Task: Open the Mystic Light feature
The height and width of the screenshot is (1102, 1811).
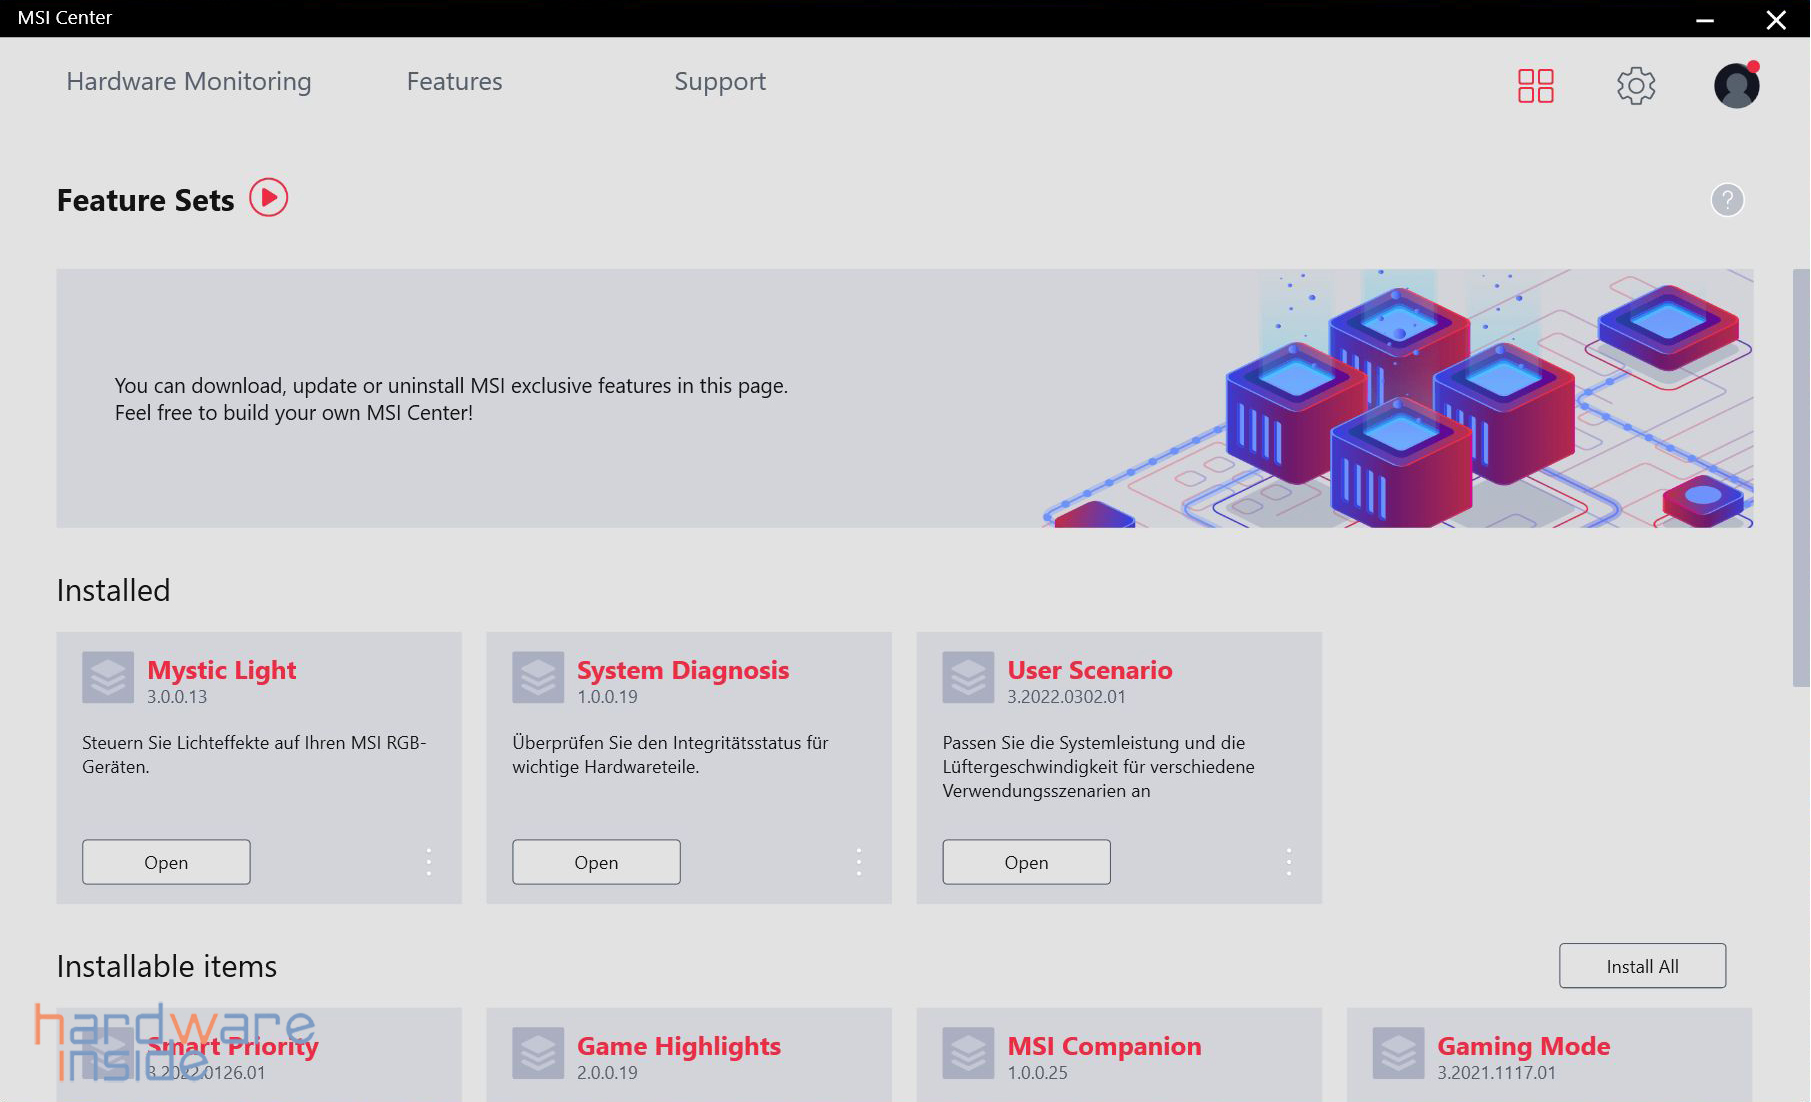Action: pos(166,862)
